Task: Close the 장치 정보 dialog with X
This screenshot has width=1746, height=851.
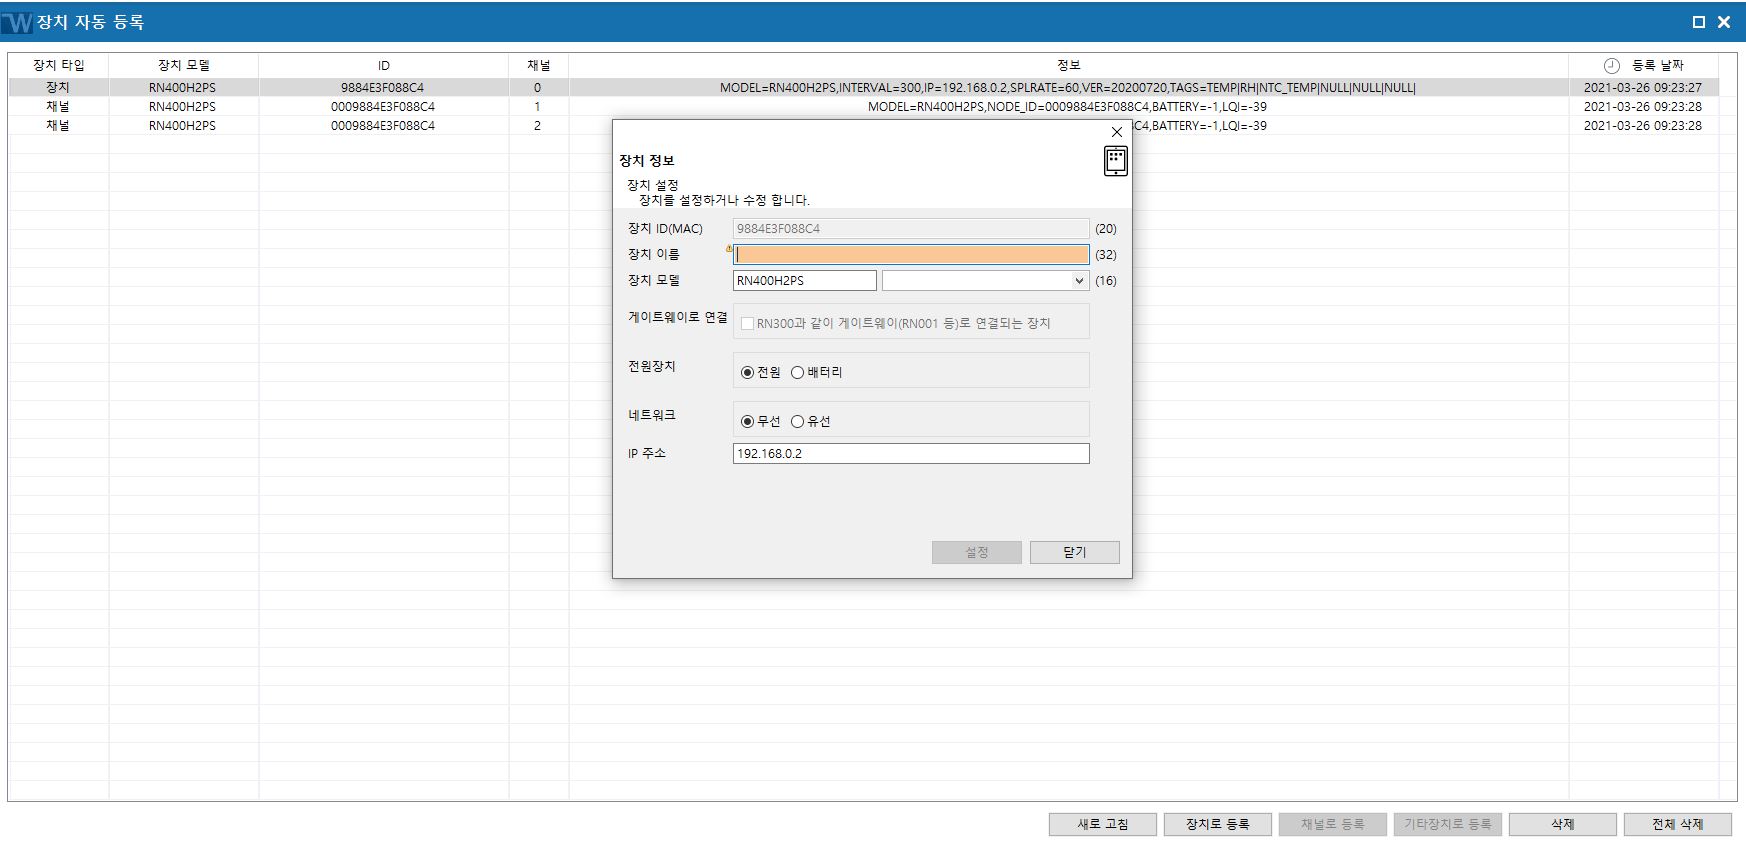Action: [x=1117, y=132]
